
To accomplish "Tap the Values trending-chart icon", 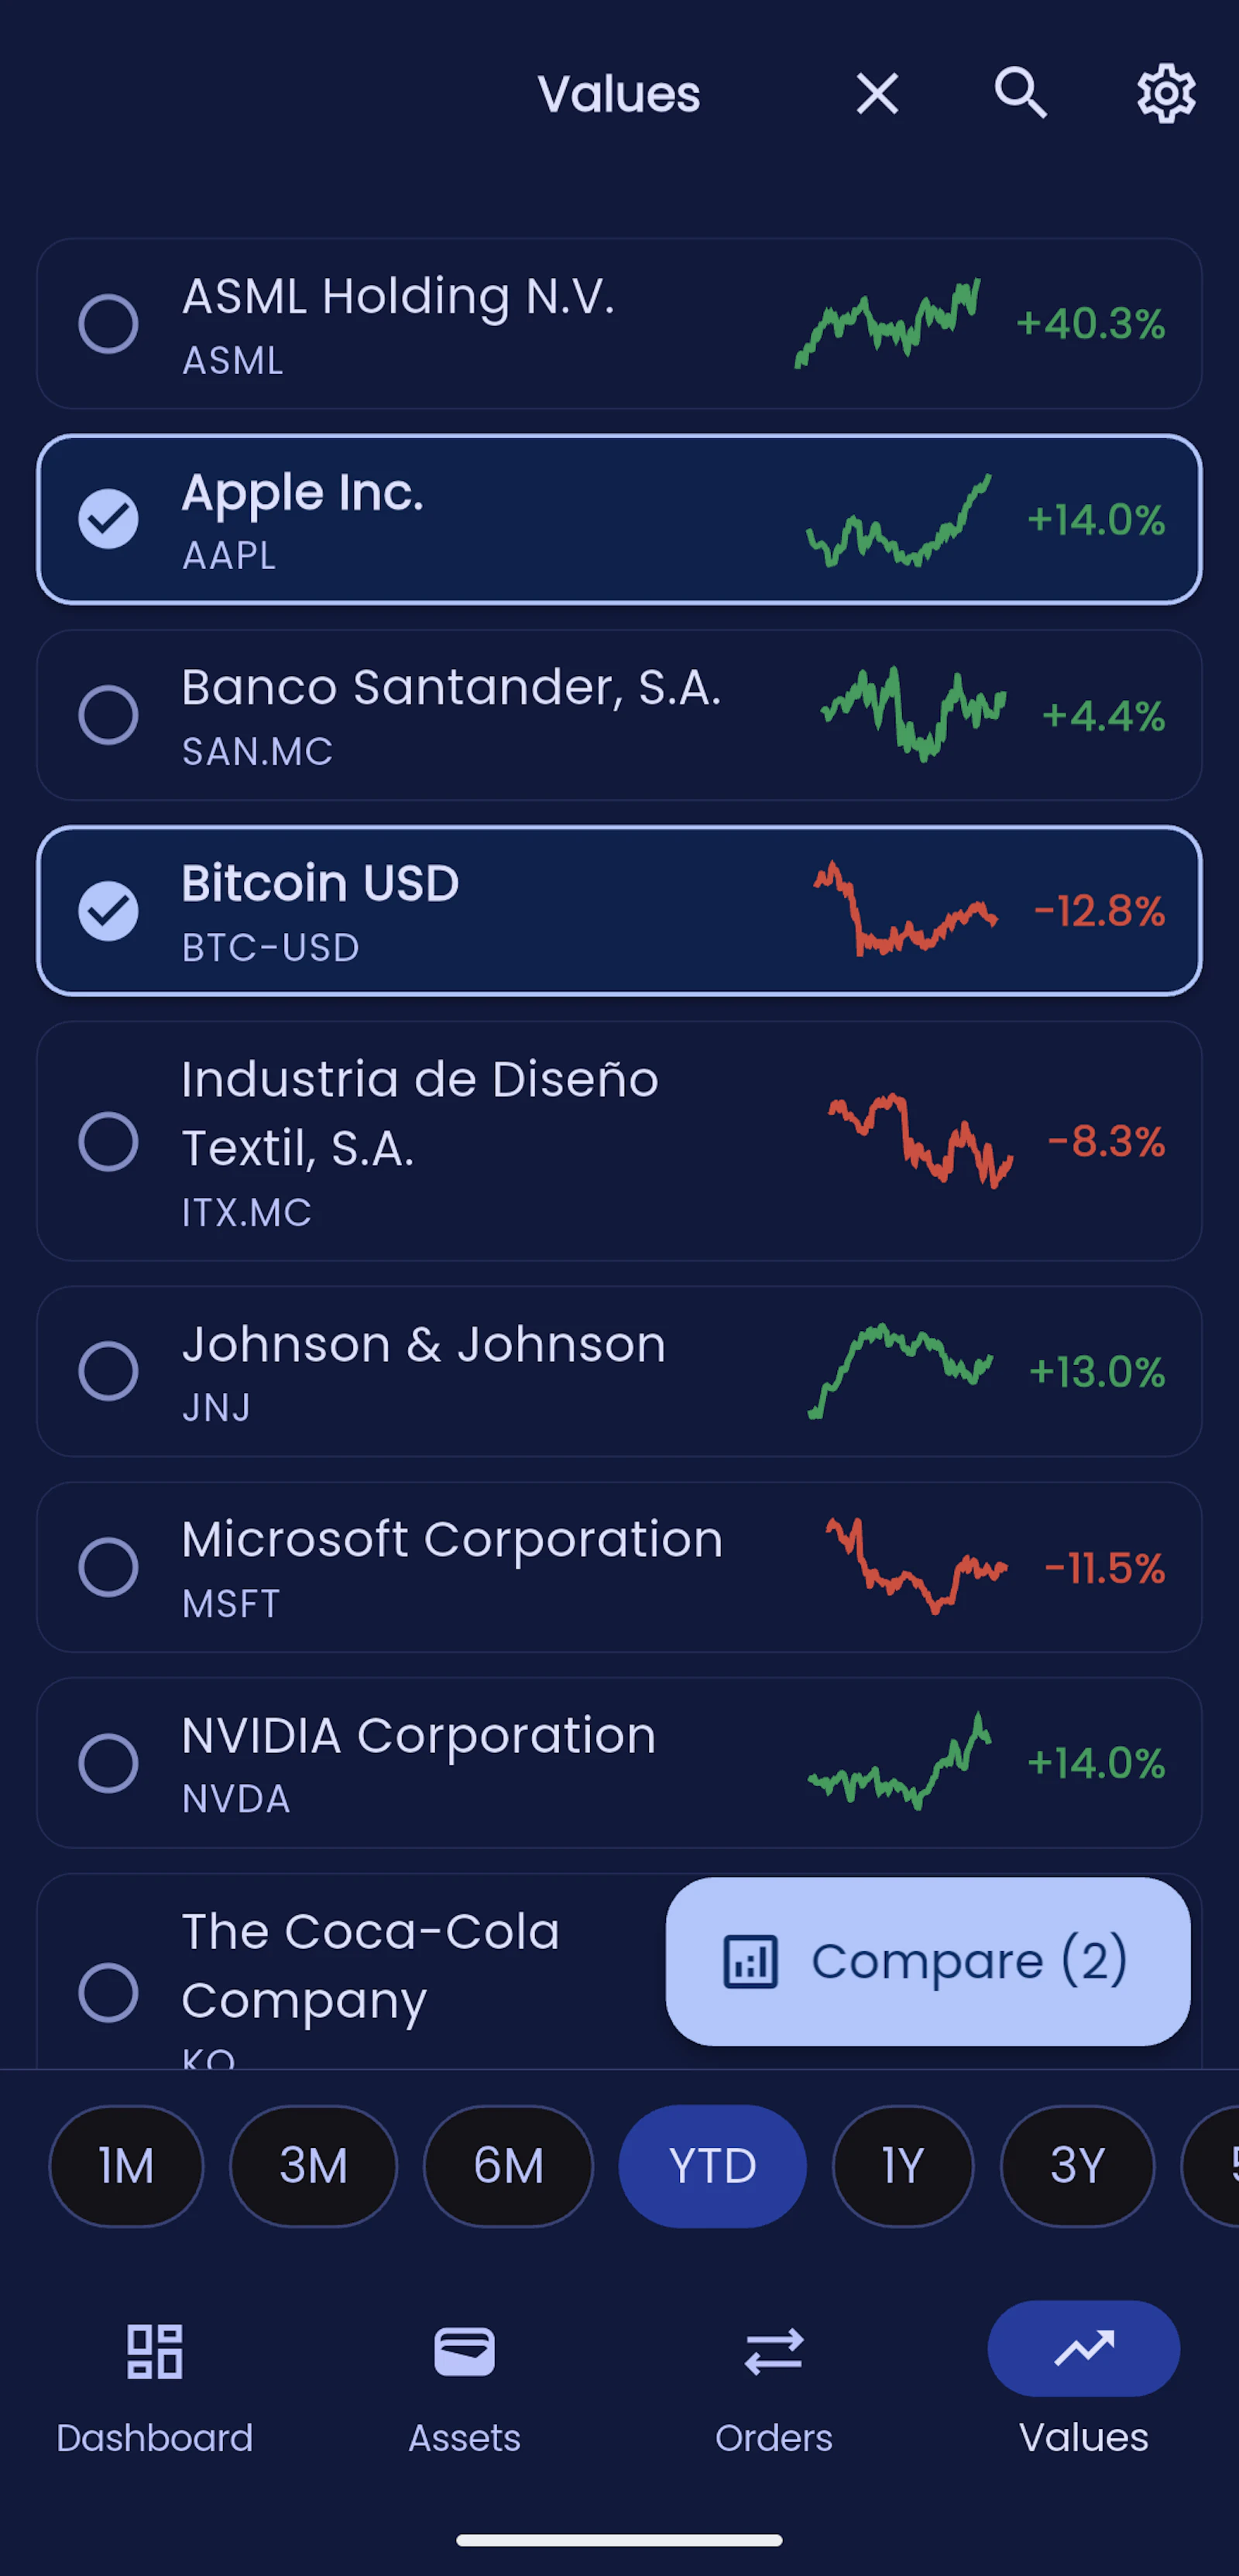I will click(x=1084, y=2348).
